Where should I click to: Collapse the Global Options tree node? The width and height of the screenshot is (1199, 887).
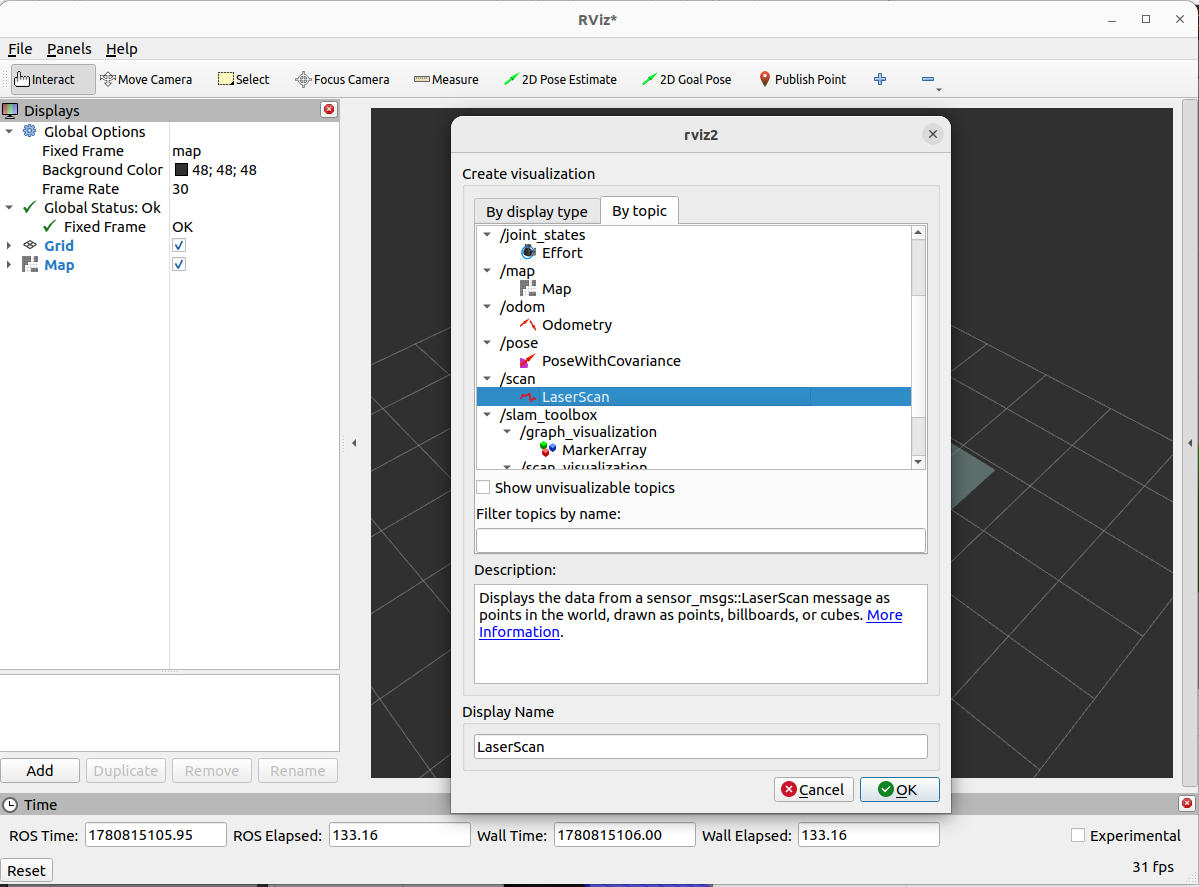(x=9, y=132)
